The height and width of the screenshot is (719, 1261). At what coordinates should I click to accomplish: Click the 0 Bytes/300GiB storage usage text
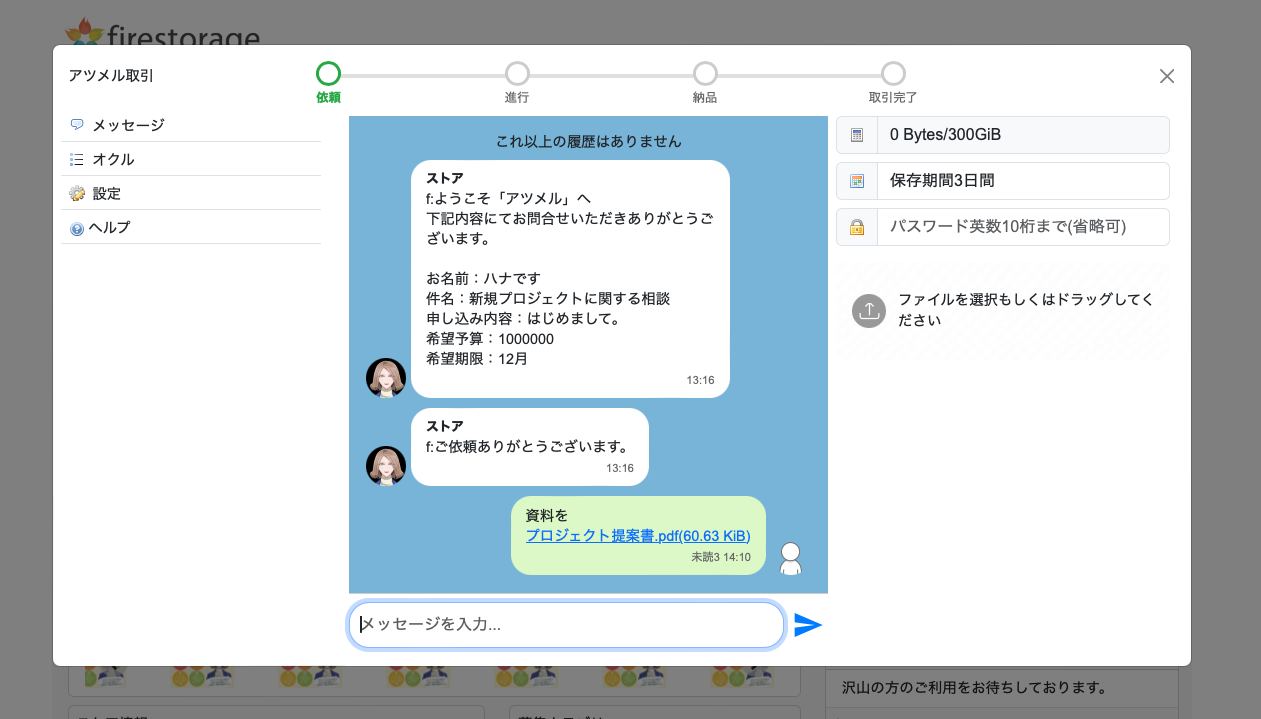(946, 135)
